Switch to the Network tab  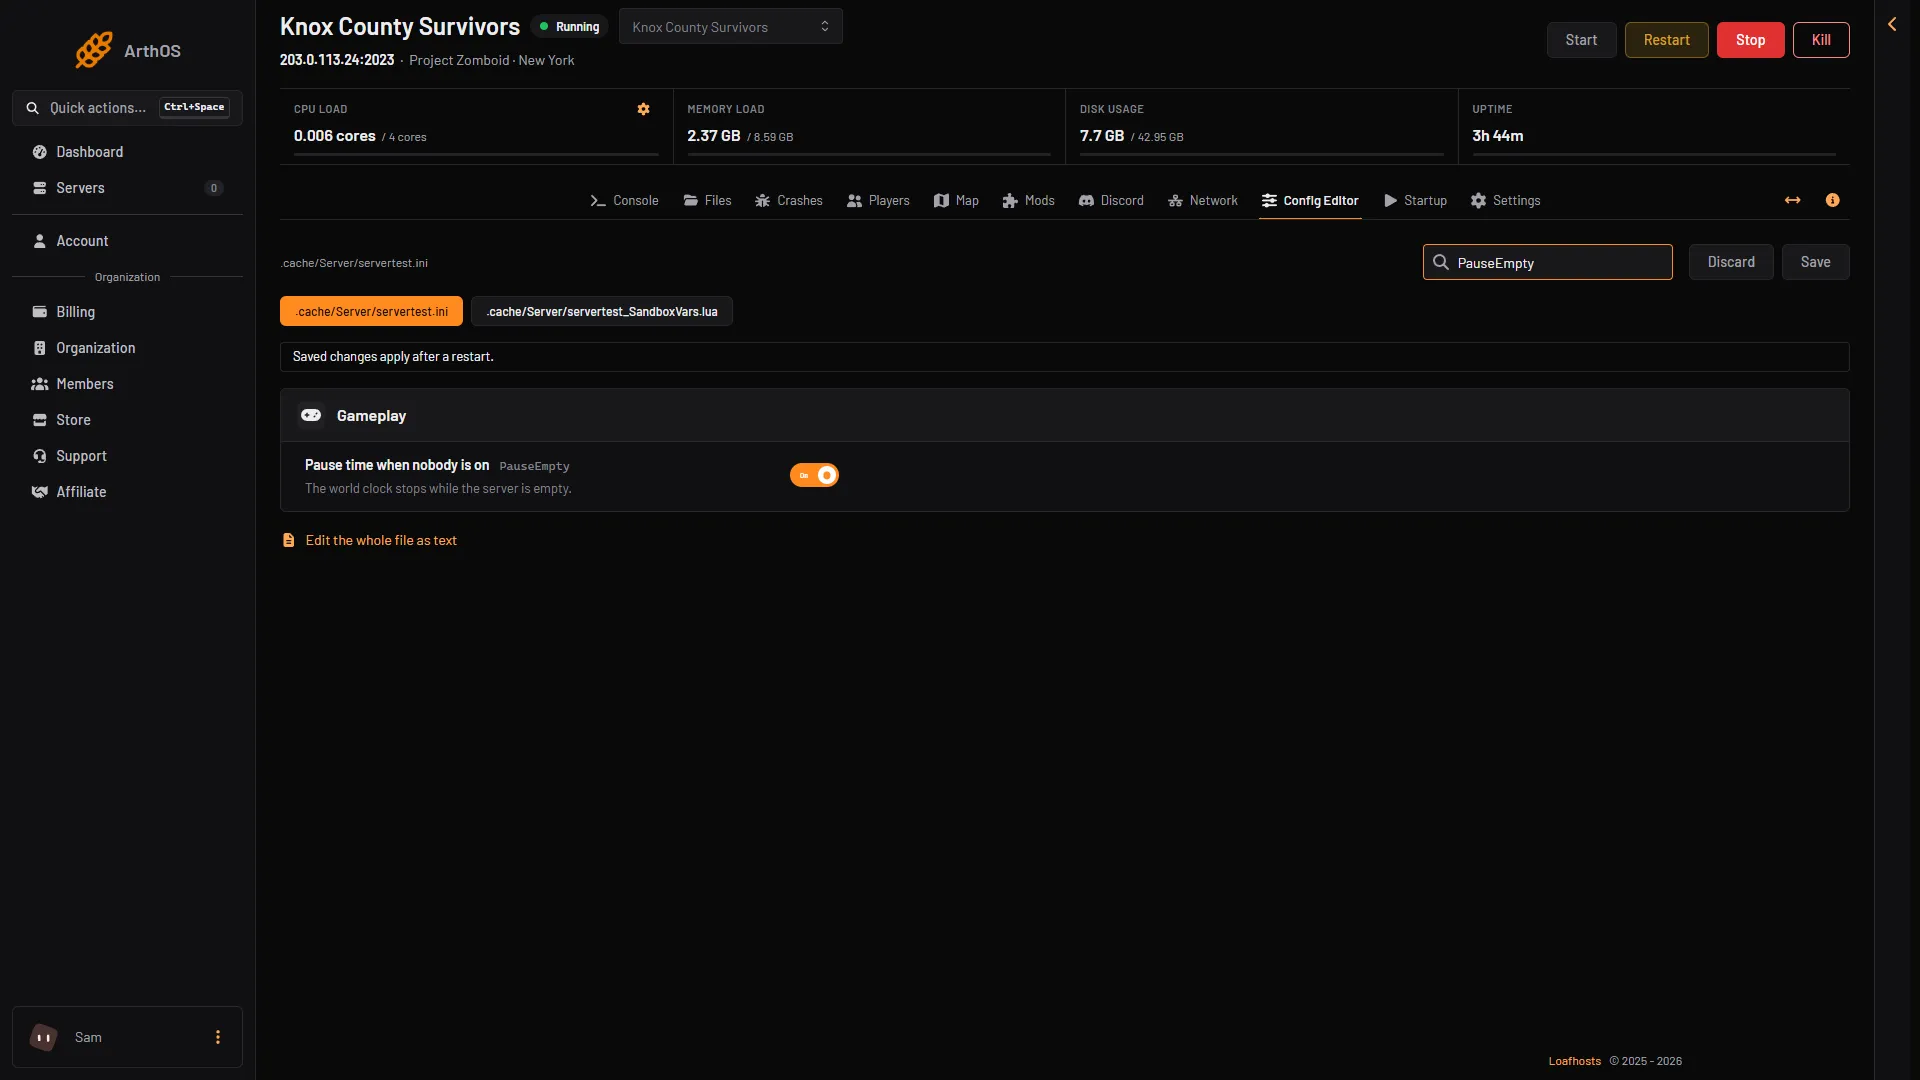click(1203, 200)
